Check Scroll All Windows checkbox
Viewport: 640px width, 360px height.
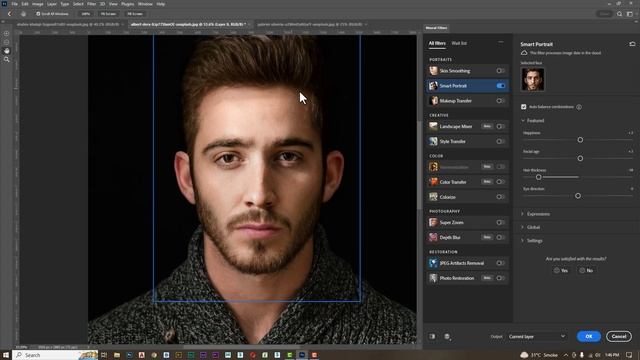tap(38, 14)
